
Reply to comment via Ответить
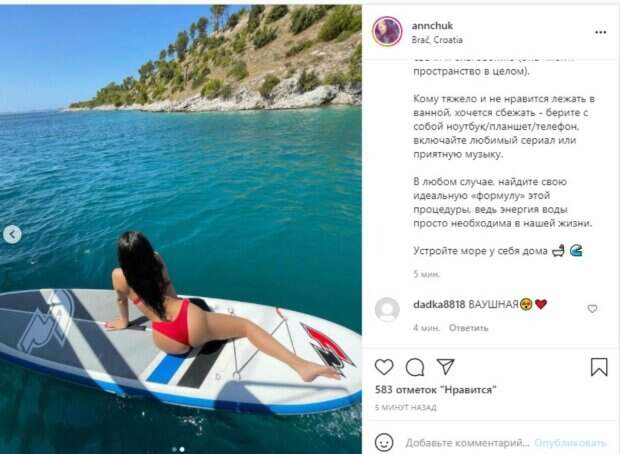469,328
